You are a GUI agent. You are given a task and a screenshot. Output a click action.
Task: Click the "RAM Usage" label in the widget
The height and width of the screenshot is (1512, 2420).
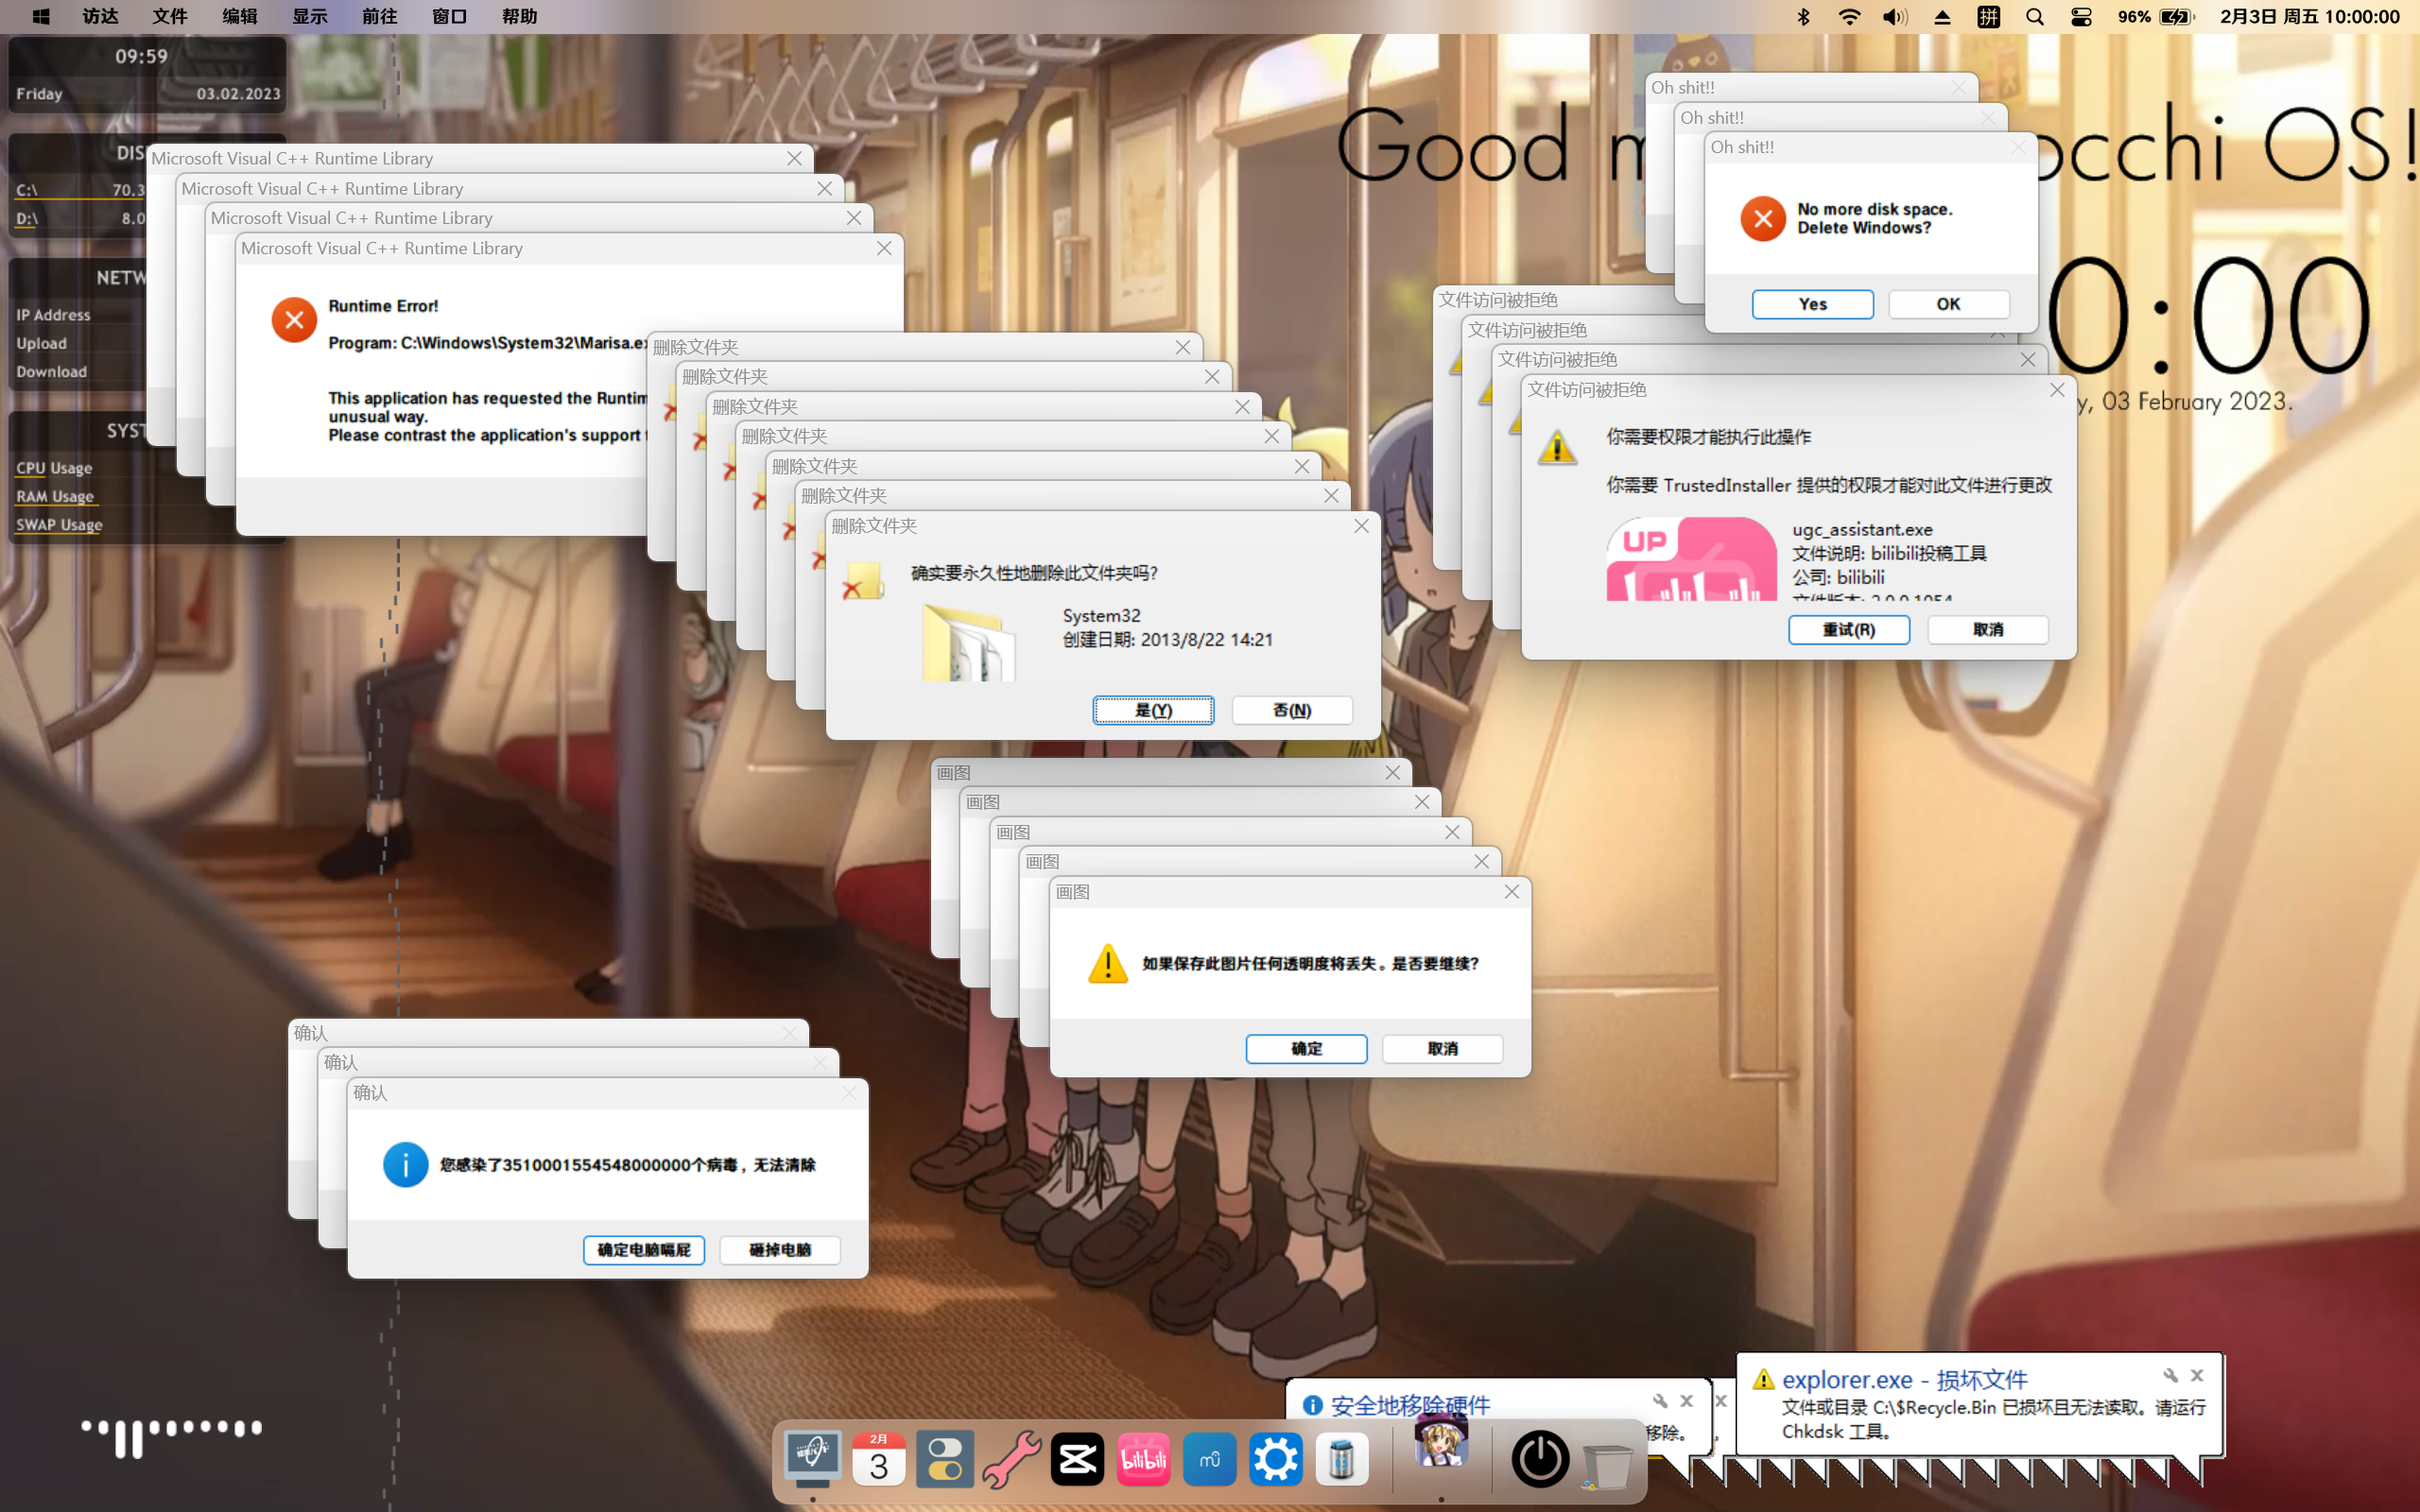[x=55, y=496]
